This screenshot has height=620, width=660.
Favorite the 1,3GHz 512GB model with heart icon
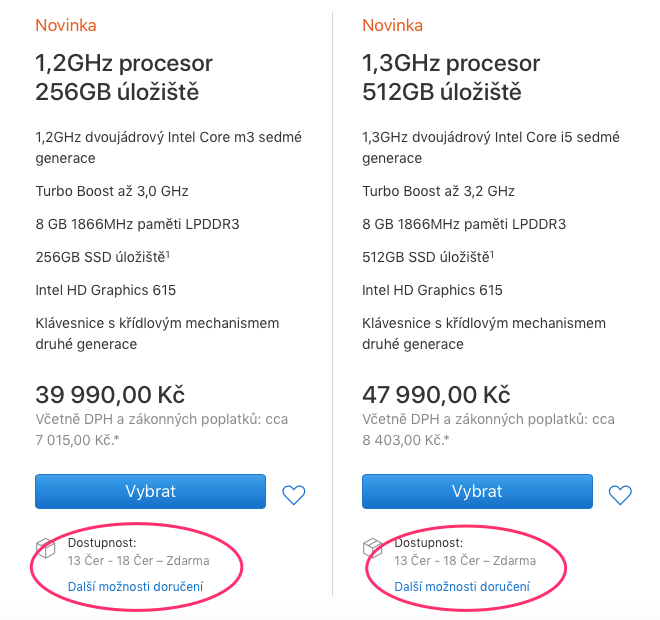[x=620, y=494]
